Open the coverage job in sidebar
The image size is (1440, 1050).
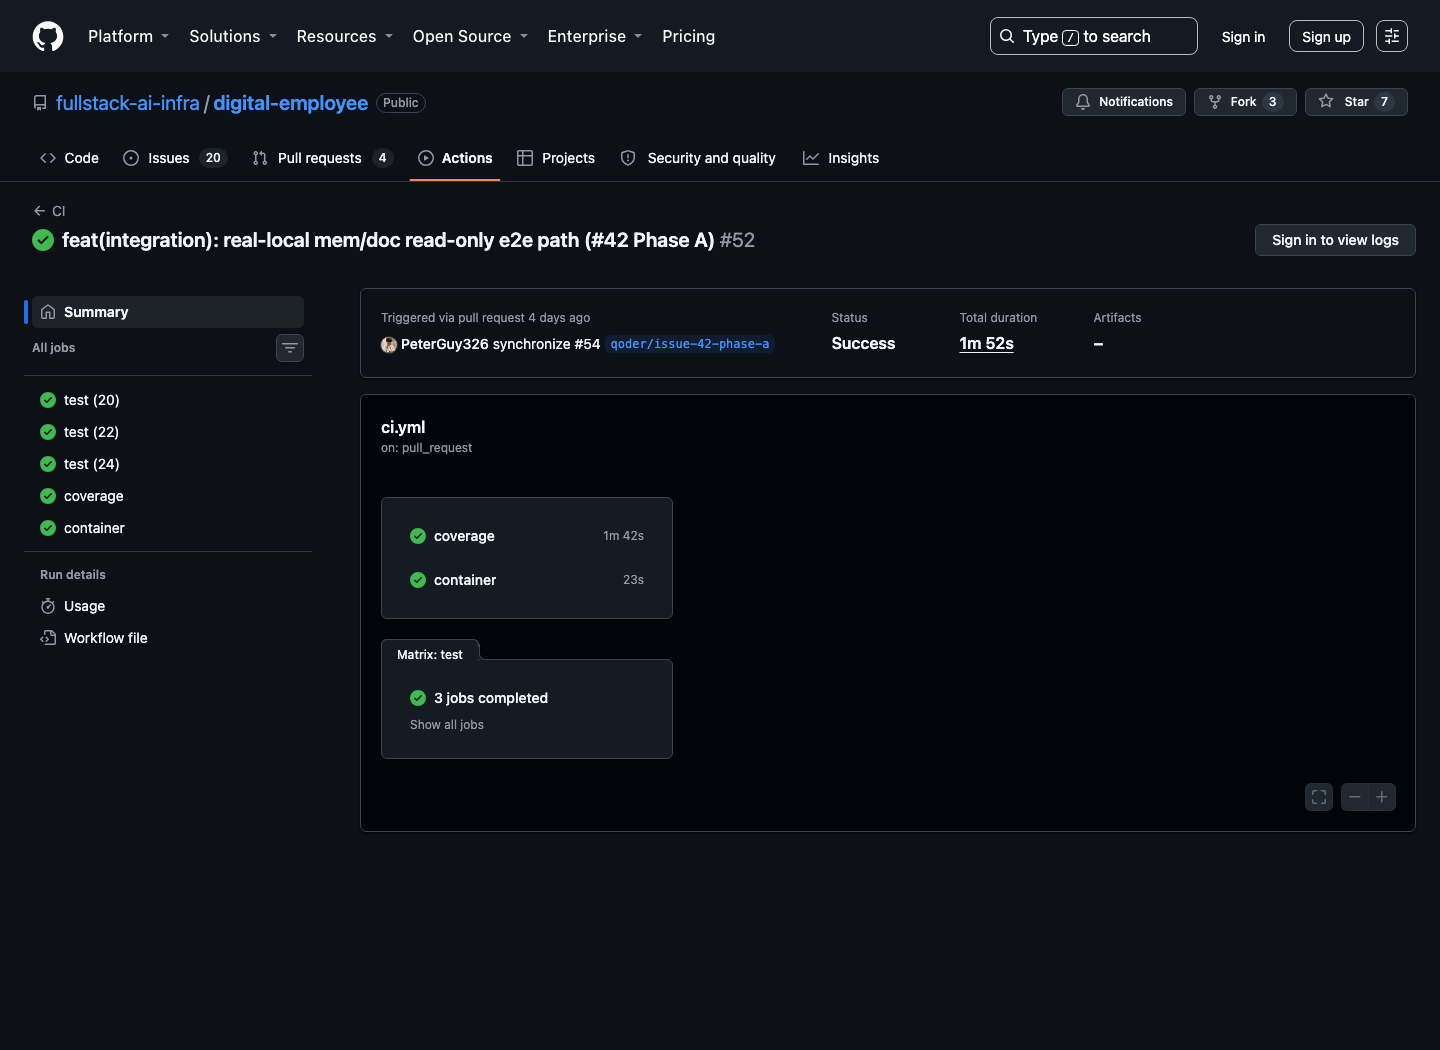[168, 496]
